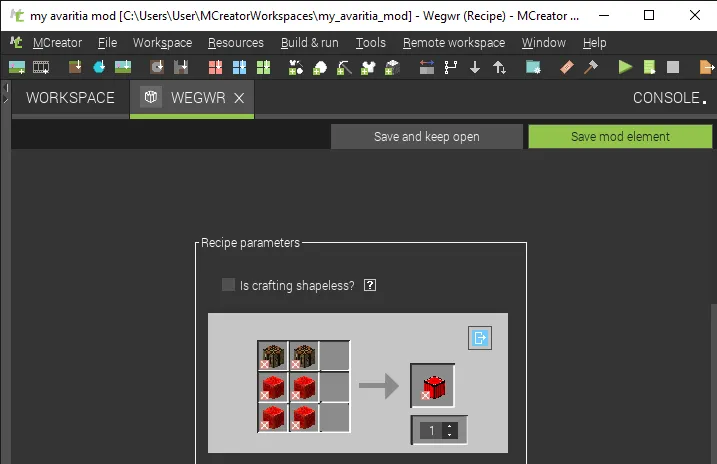Select center crafting slot with red block
Viewport: 717px width, 464px height.
coord(304,386)
